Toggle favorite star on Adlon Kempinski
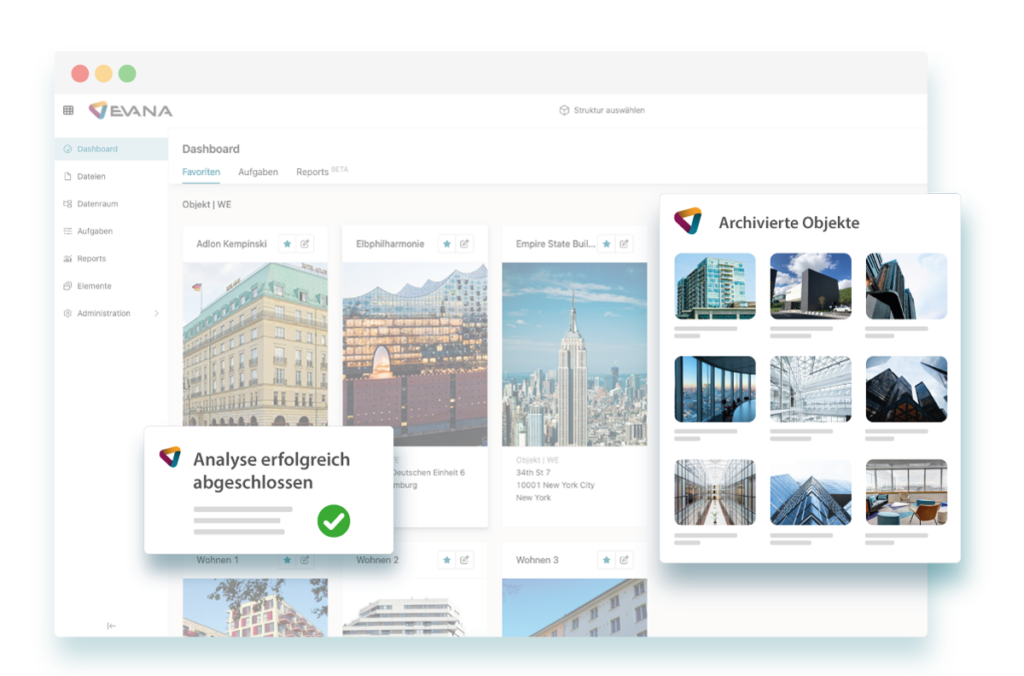Screen dimensions: 1024x676 (287, 243)
